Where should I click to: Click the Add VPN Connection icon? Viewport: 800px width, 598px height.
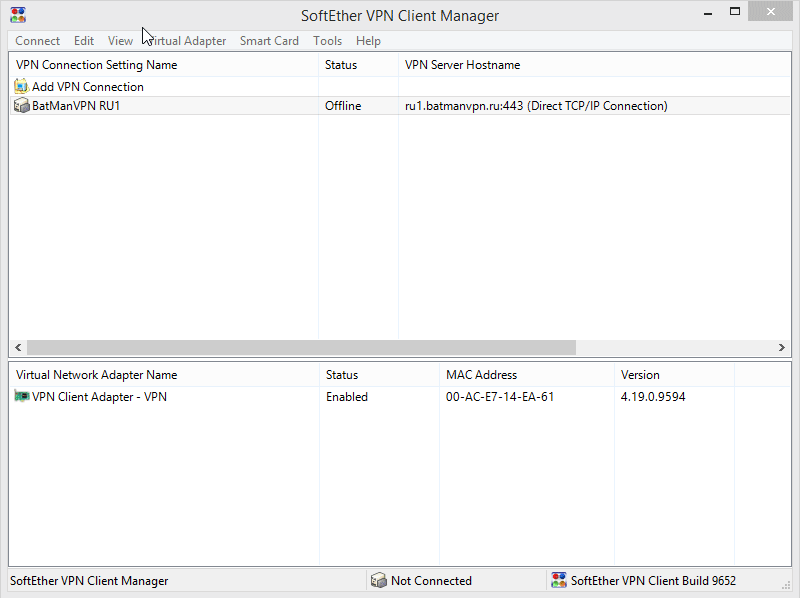click(22, 87)
